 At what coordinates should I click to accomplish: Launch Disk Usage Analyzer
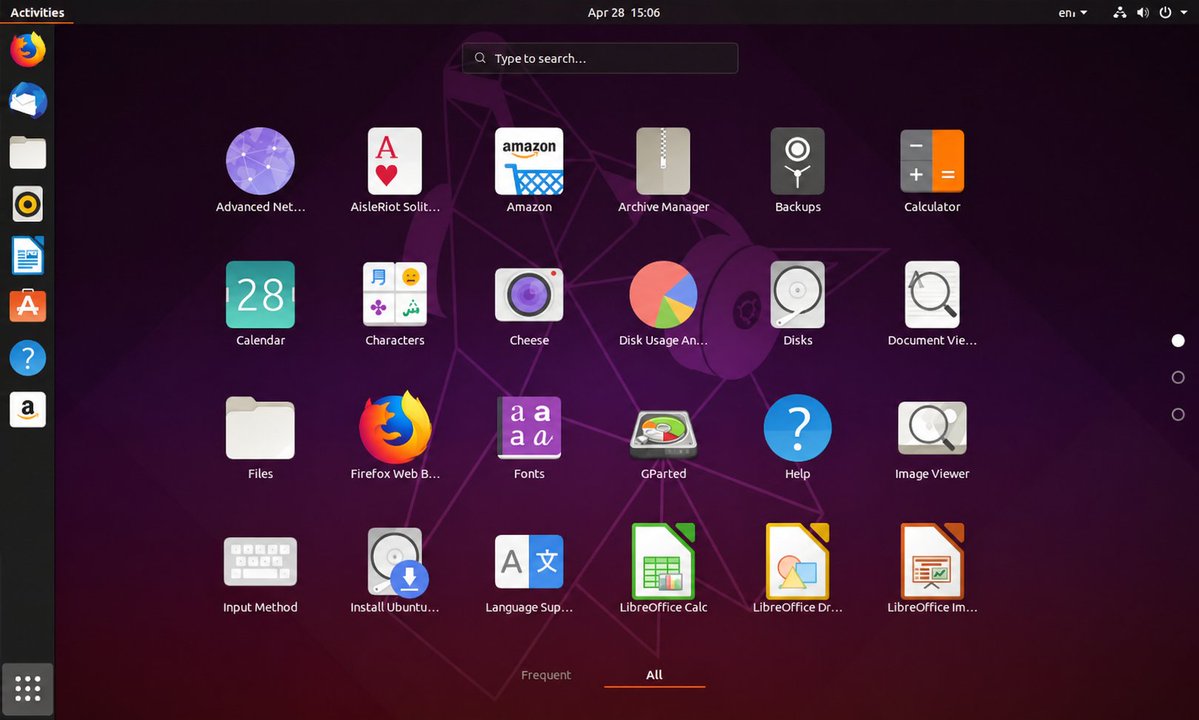pyautogui.click(x=663, y=303)
